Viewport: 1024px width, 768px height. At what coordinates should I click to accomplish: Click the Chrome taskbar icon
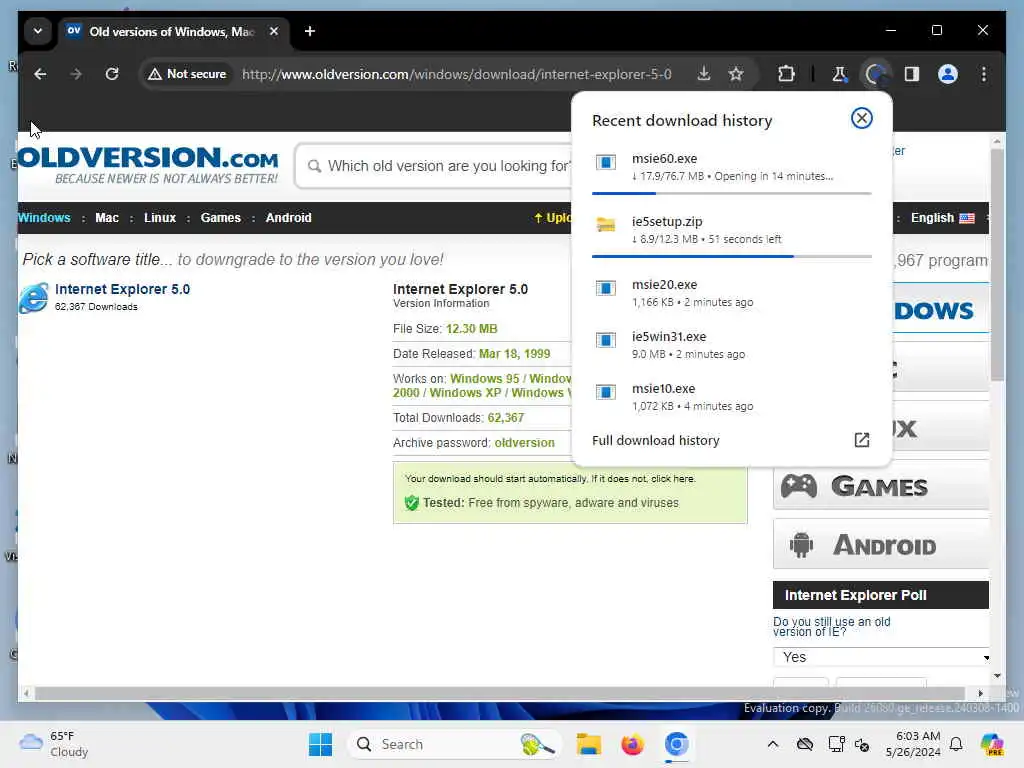677,744
